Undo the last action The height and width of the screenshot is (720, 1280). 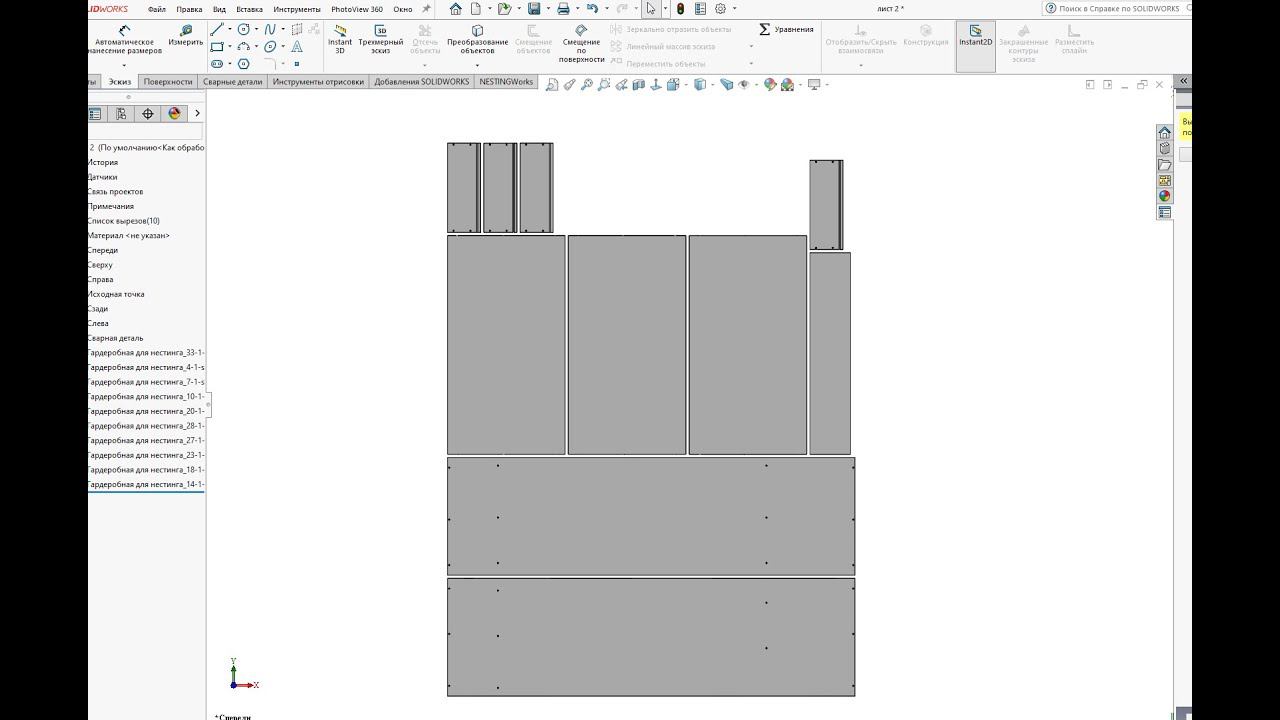[592, 9]
